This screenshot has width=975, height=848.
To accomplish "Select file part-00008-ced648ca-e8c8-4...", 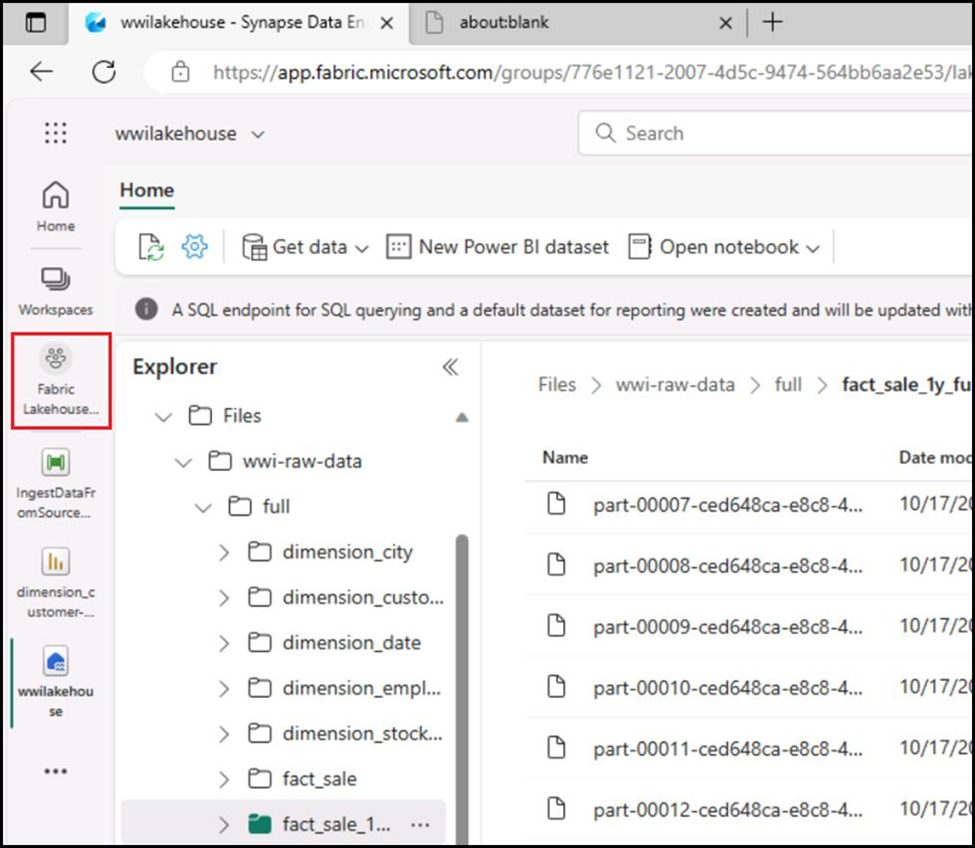I will pyautogui.click(x=728, y=566).
